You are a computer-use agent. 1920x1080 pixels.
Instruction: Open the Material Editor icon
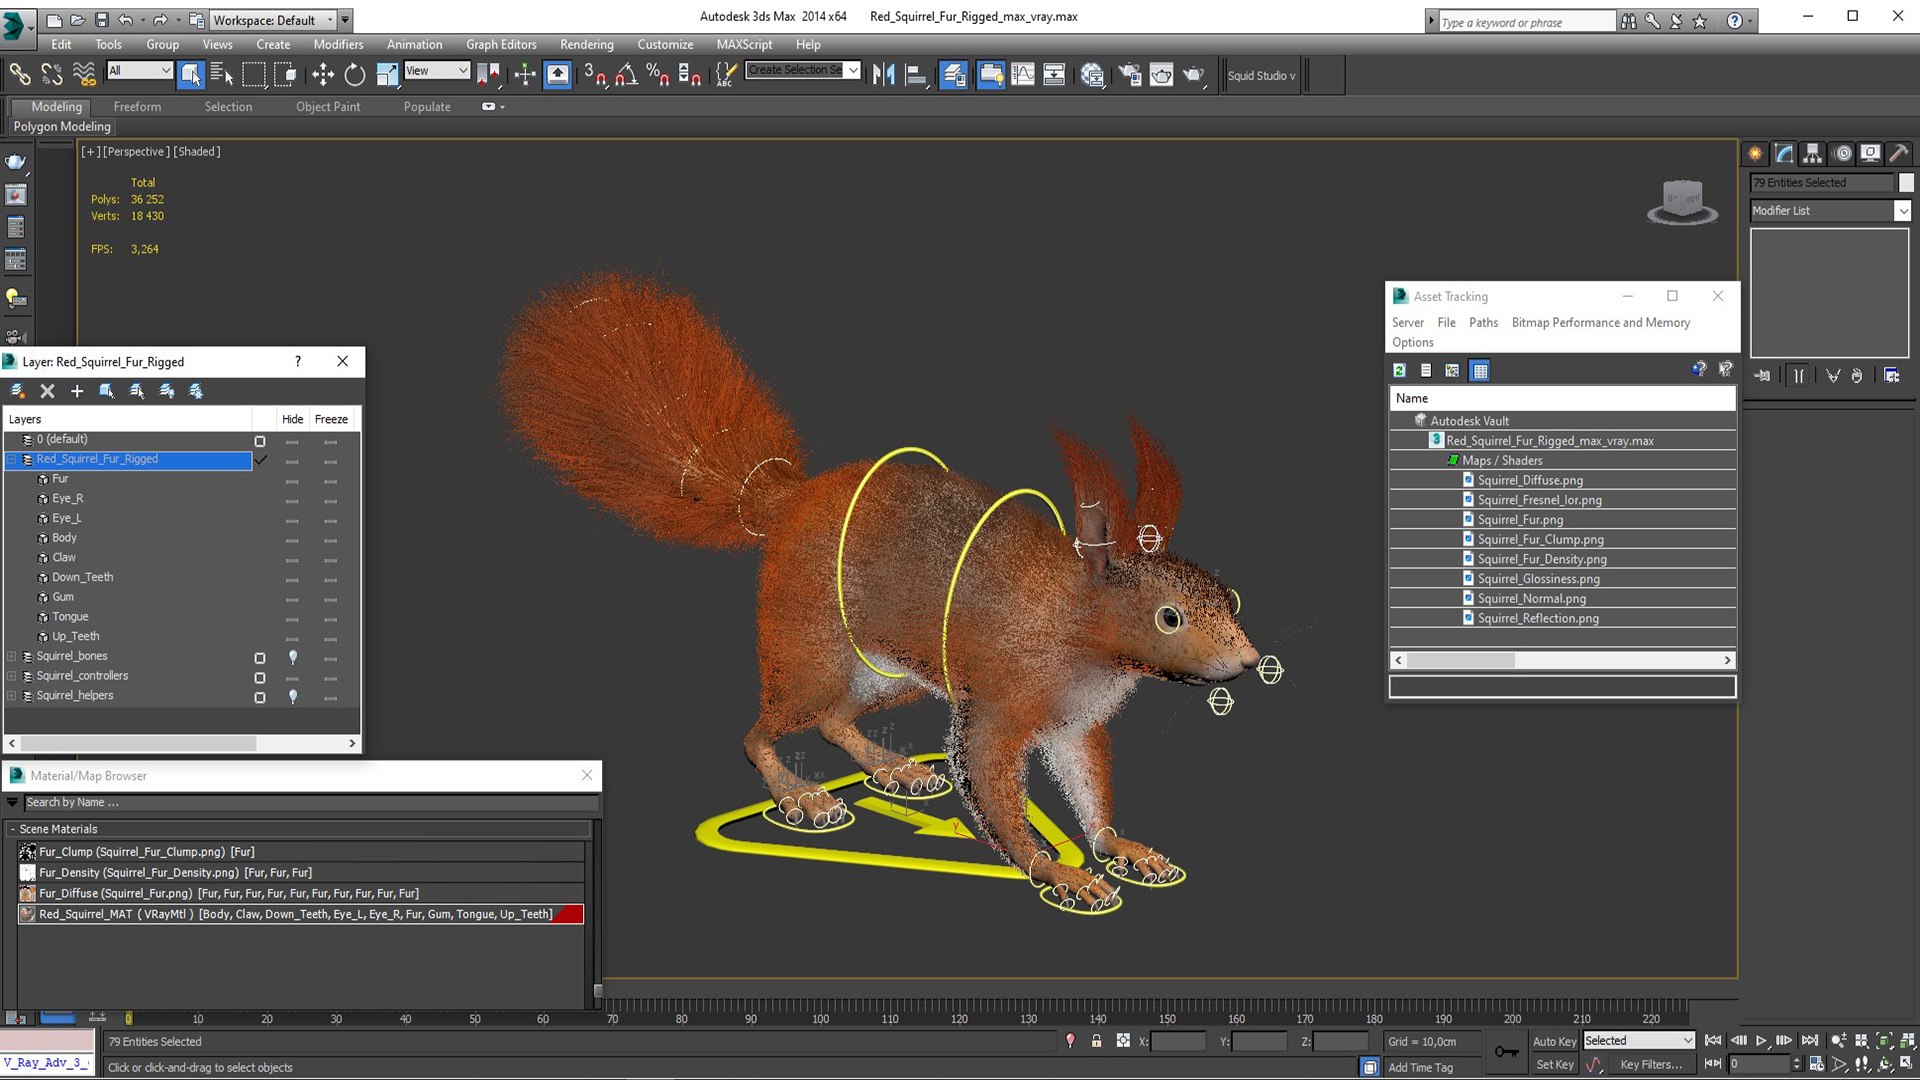click(x=1093, y=74)
